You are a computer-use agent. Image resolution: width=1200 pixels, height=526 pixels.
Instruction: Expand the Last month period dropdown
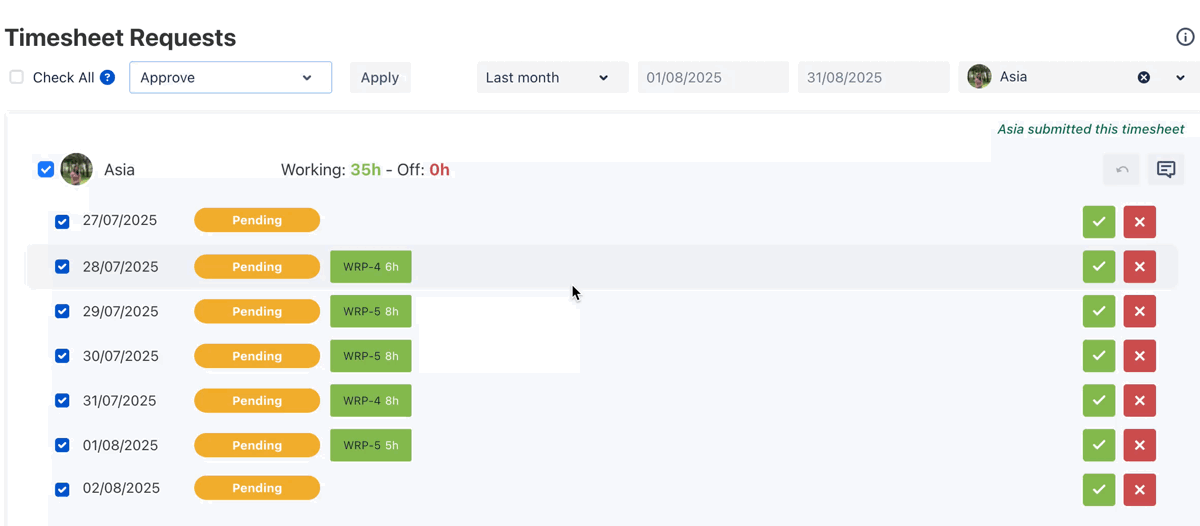point(547,77)
